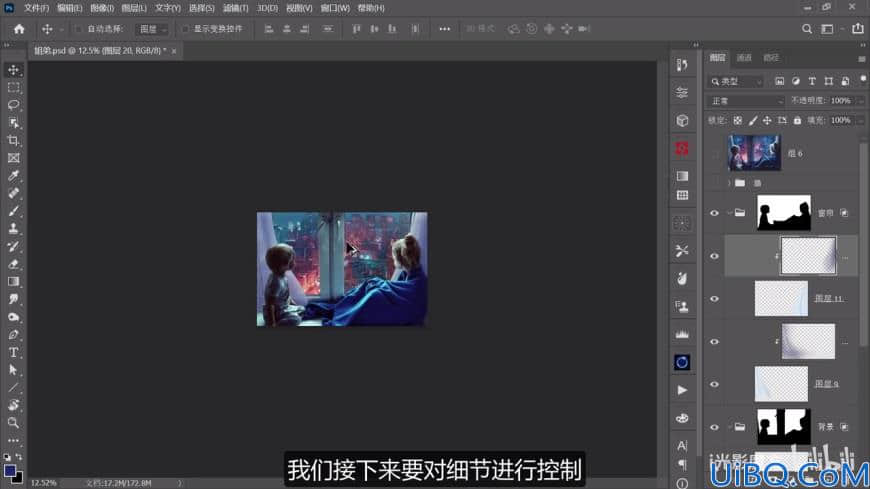
Task: Select the Rectangular Marquee tool
Action: [13, 88]
